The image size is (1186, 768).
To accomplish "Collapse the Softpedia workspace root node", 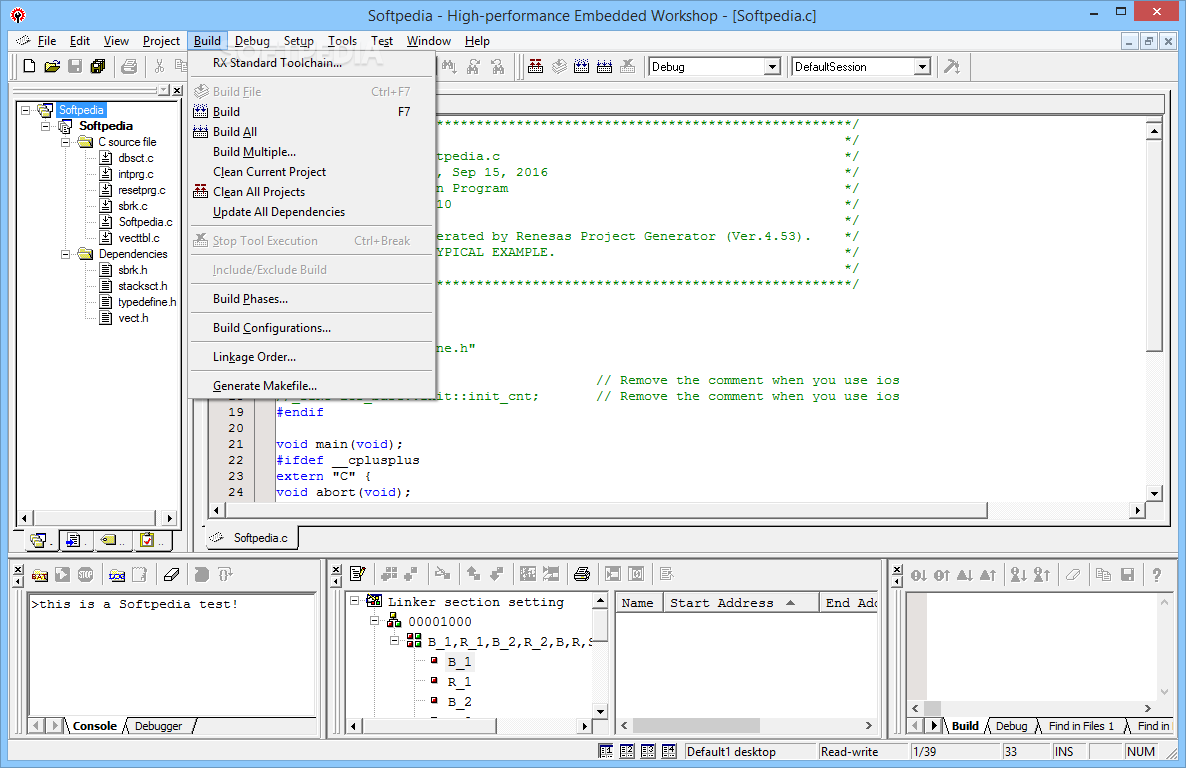I will [x=26, y=110].
